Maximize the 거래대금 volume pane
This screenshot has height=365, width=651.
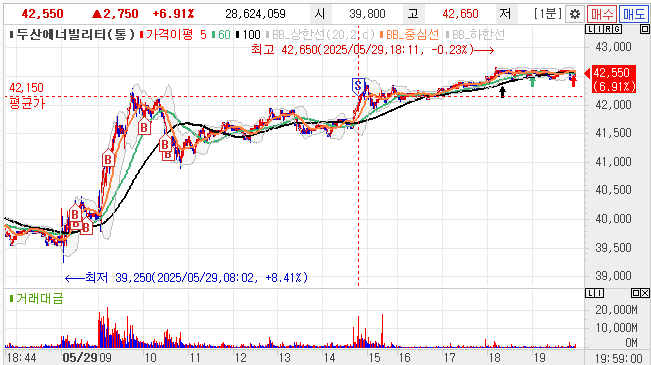point(636,293)
